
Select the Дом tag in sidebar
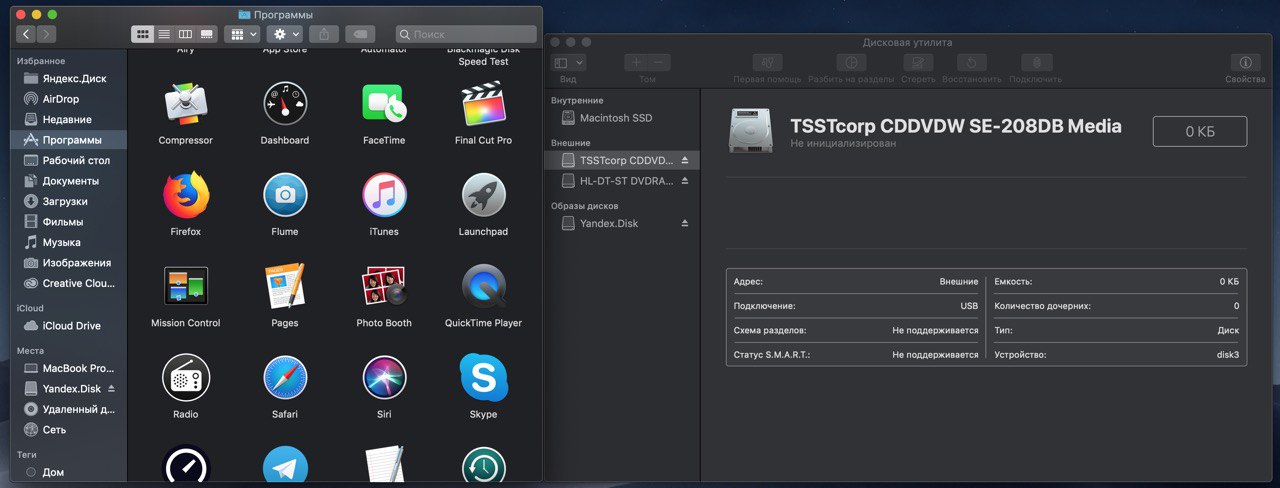point(70,472)
